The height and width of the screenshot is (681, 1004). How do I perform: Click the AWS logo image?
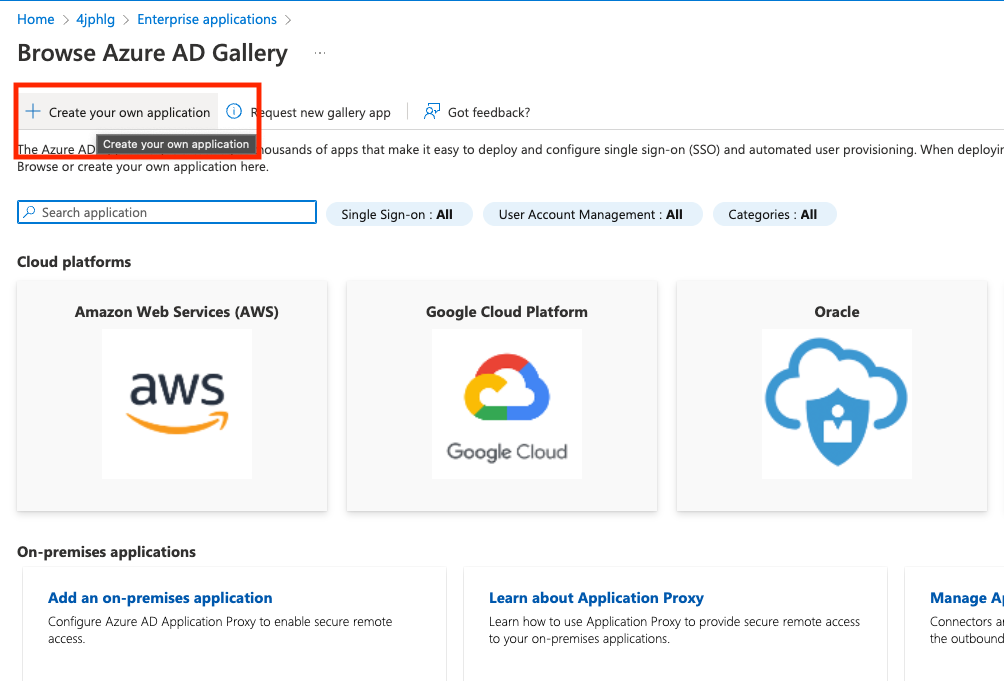(x=177, y=404)
